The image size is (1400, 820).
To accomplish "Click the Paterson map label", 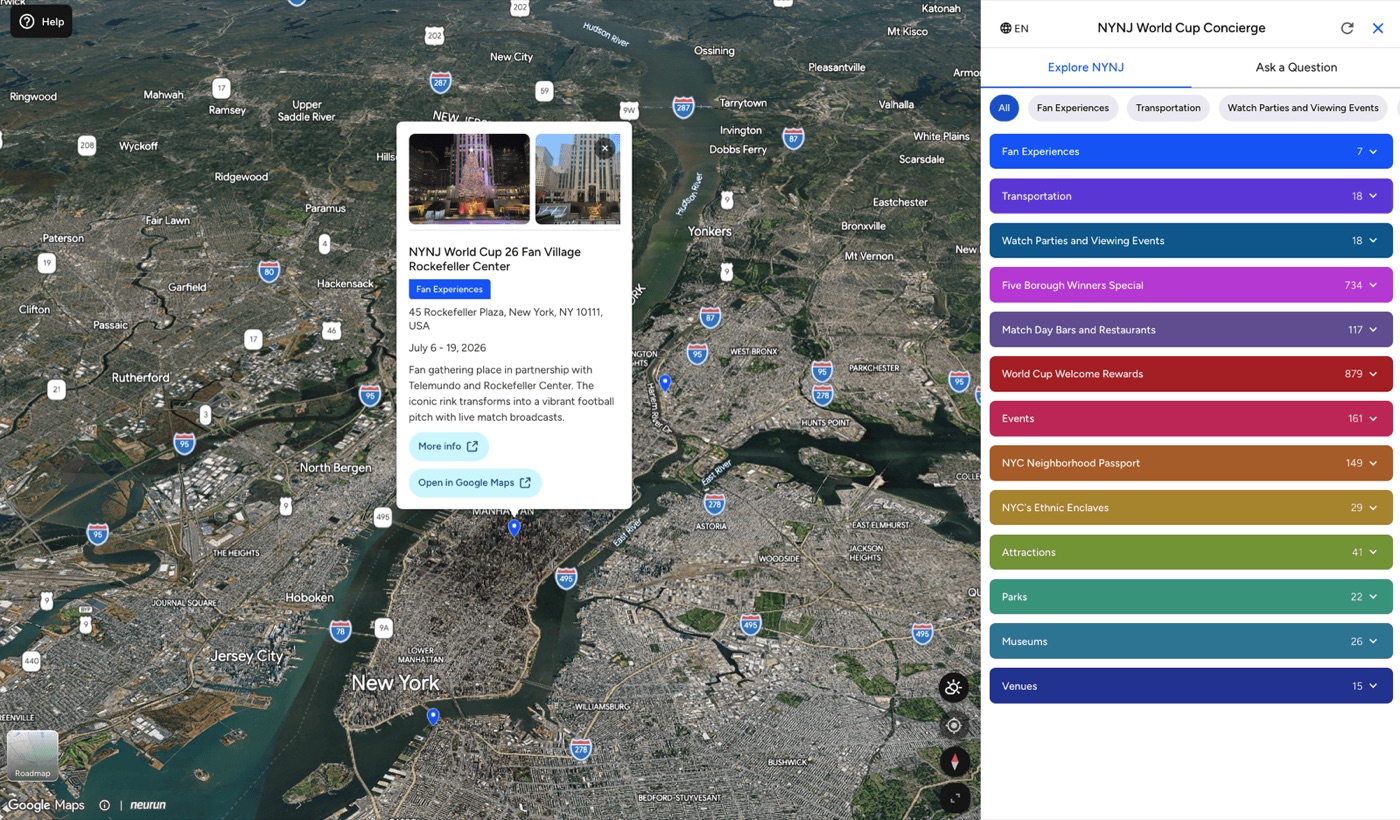I will [63, 238].
